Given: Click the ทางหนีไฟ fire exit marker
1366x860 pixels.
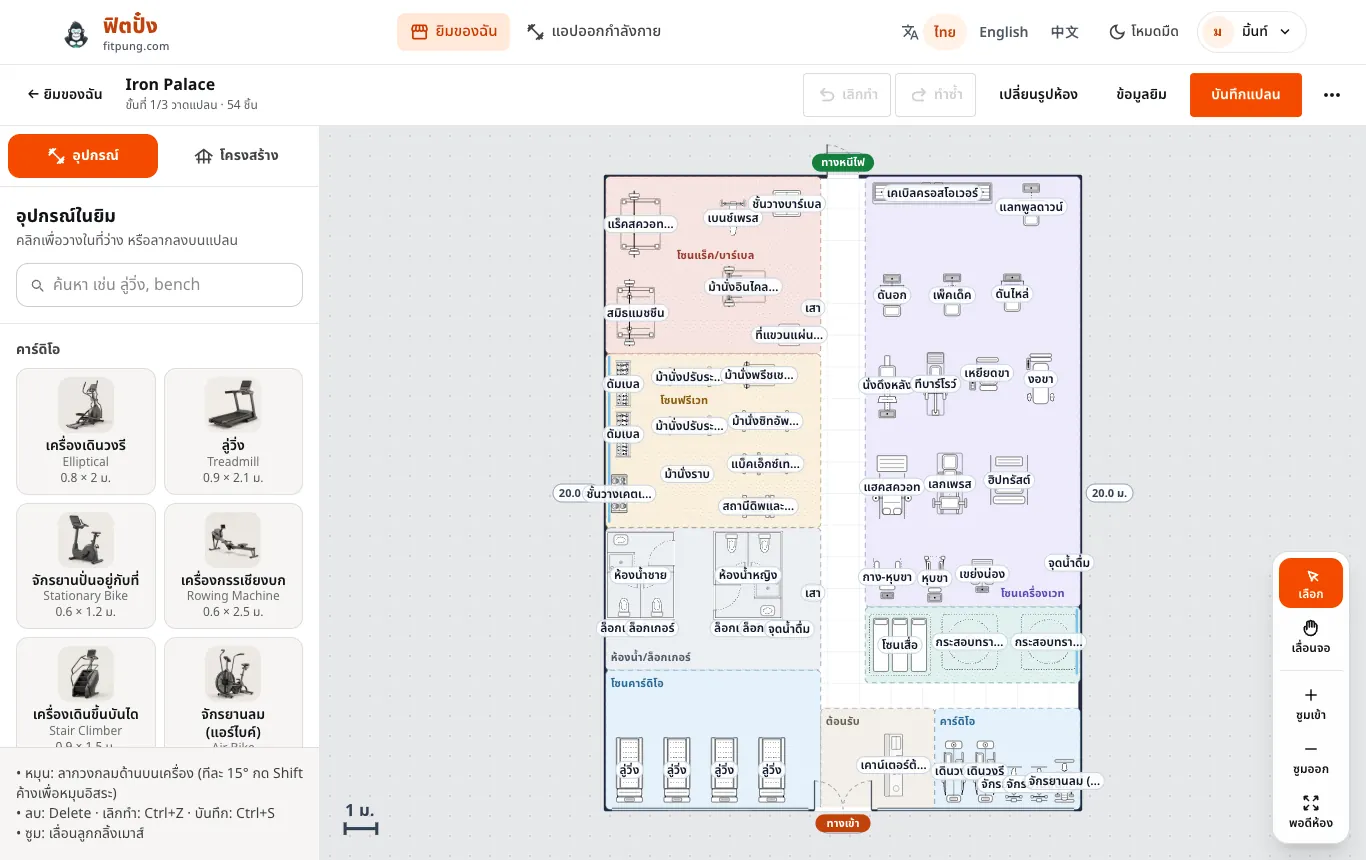Looking at the screenshot, I should (x=843, y=162).
